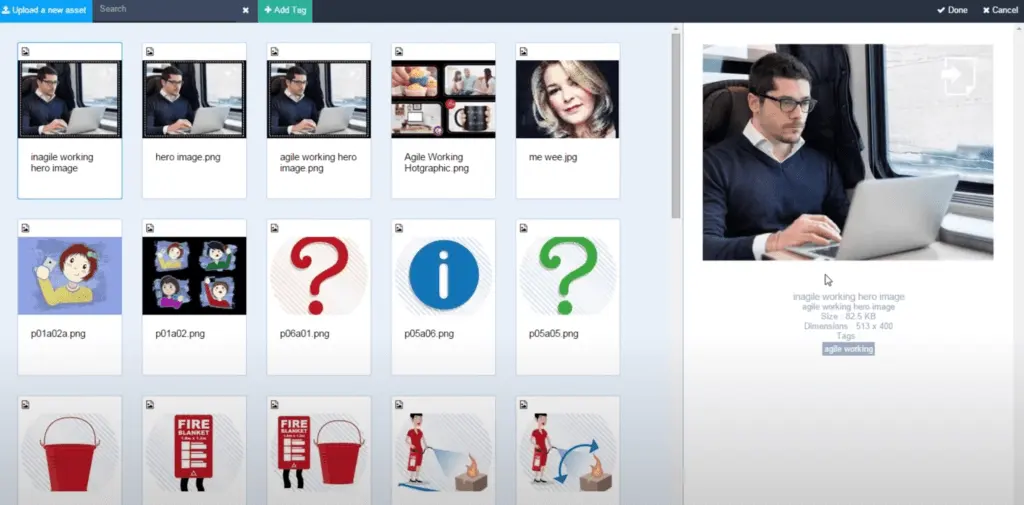Click image-type icon on p06a01.png card
The width and height of the screenshot is (1024, 505).
[274, 228]
